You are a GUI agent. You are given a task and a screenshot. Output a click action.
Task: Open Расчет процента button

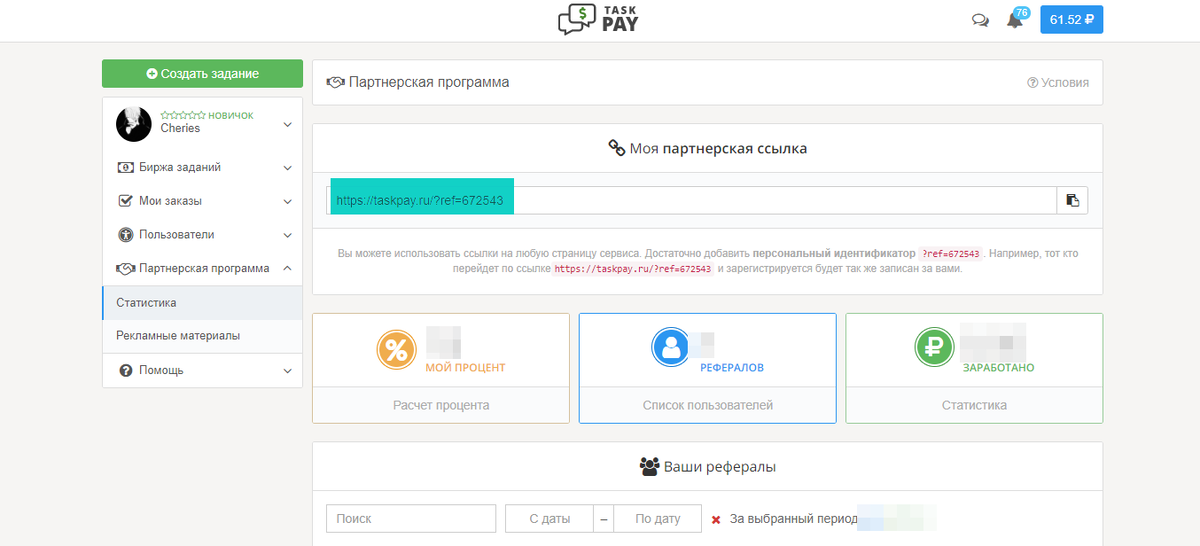[441, 405]
